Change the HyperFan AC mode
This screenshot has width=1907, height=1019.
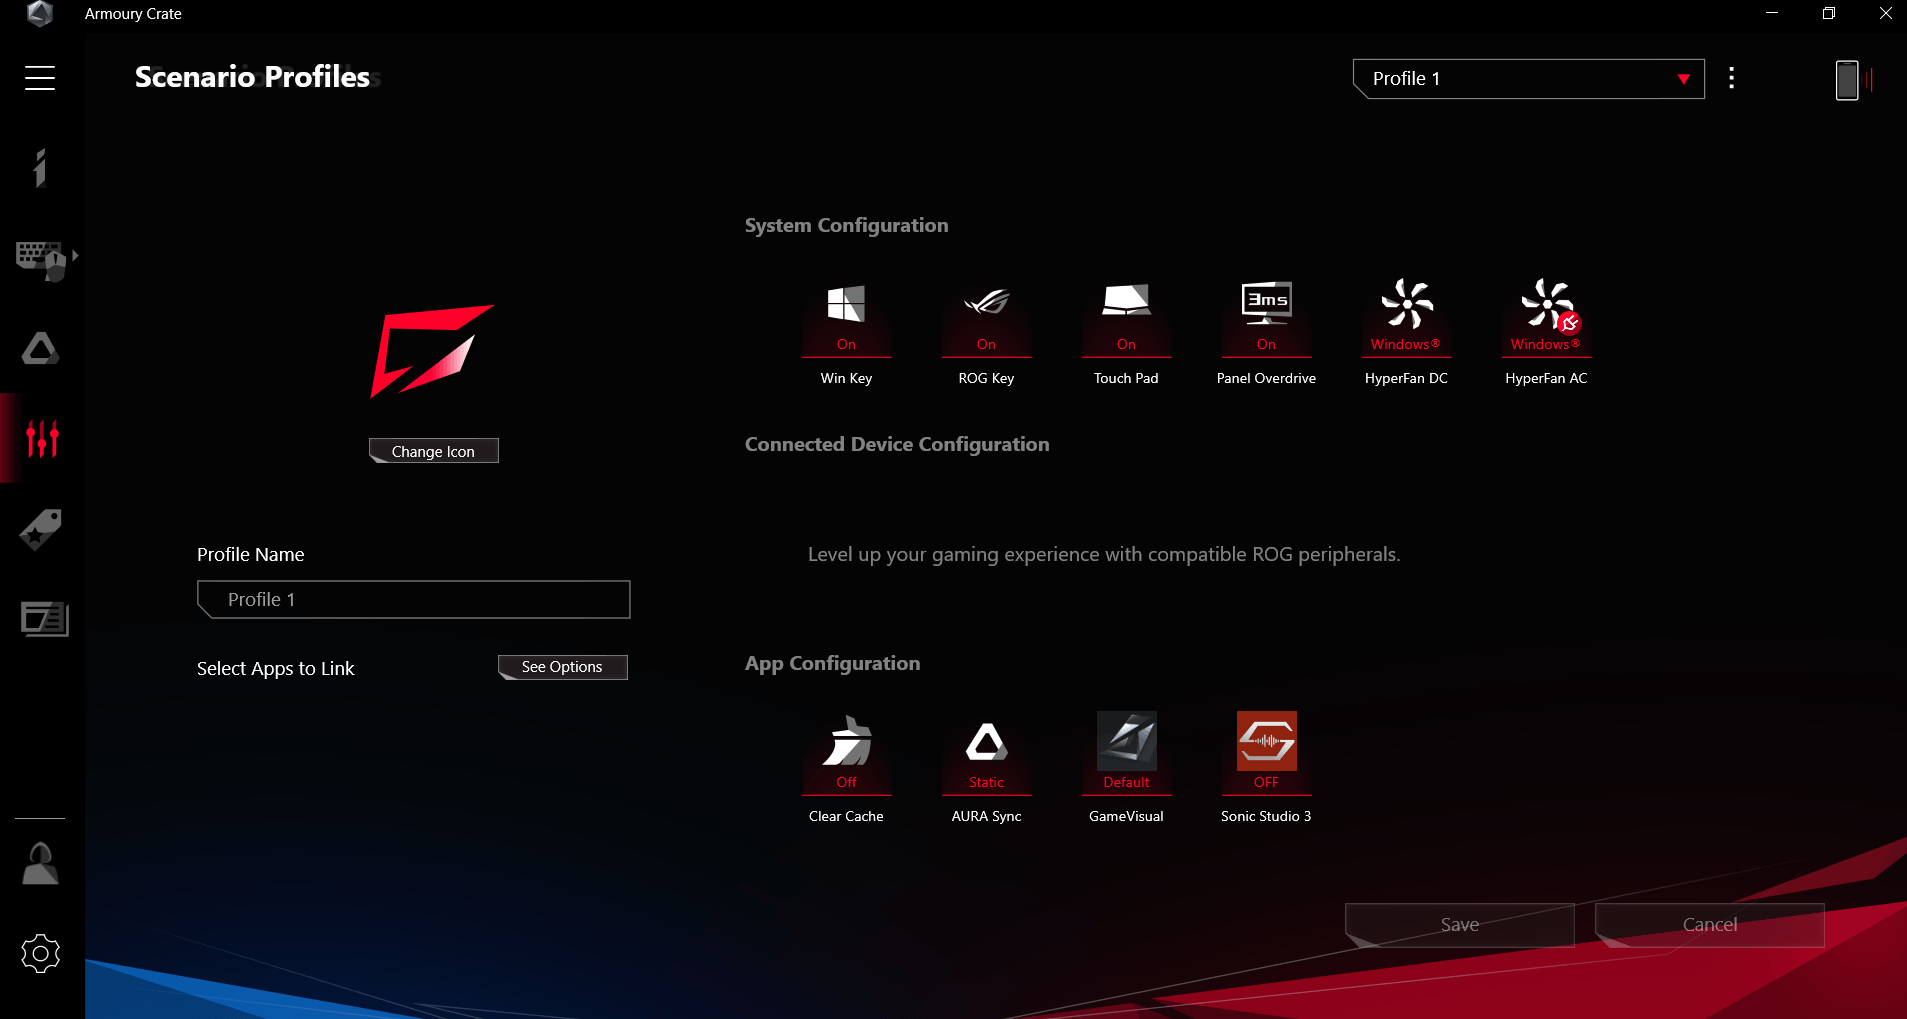point(1546,317)
